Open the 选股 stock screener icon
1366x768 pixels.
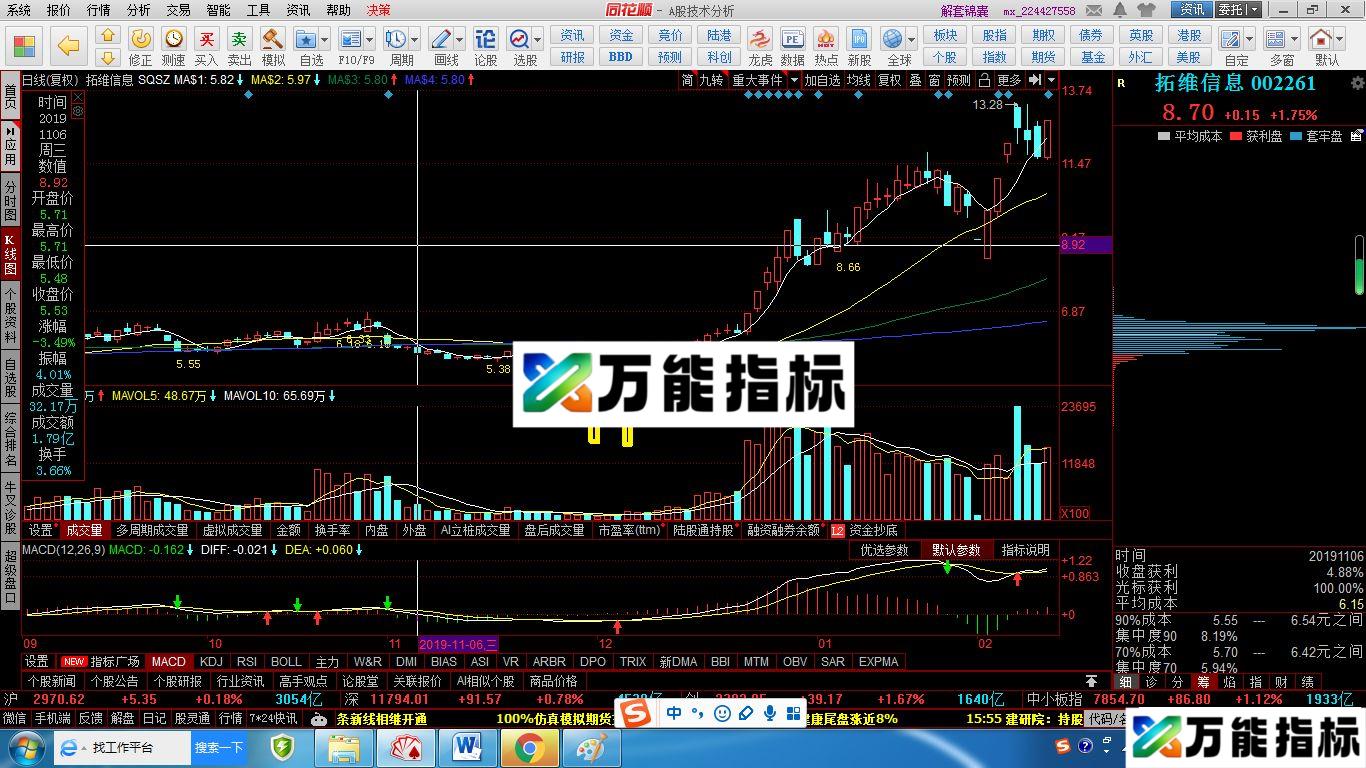click(x=521, y=40)
